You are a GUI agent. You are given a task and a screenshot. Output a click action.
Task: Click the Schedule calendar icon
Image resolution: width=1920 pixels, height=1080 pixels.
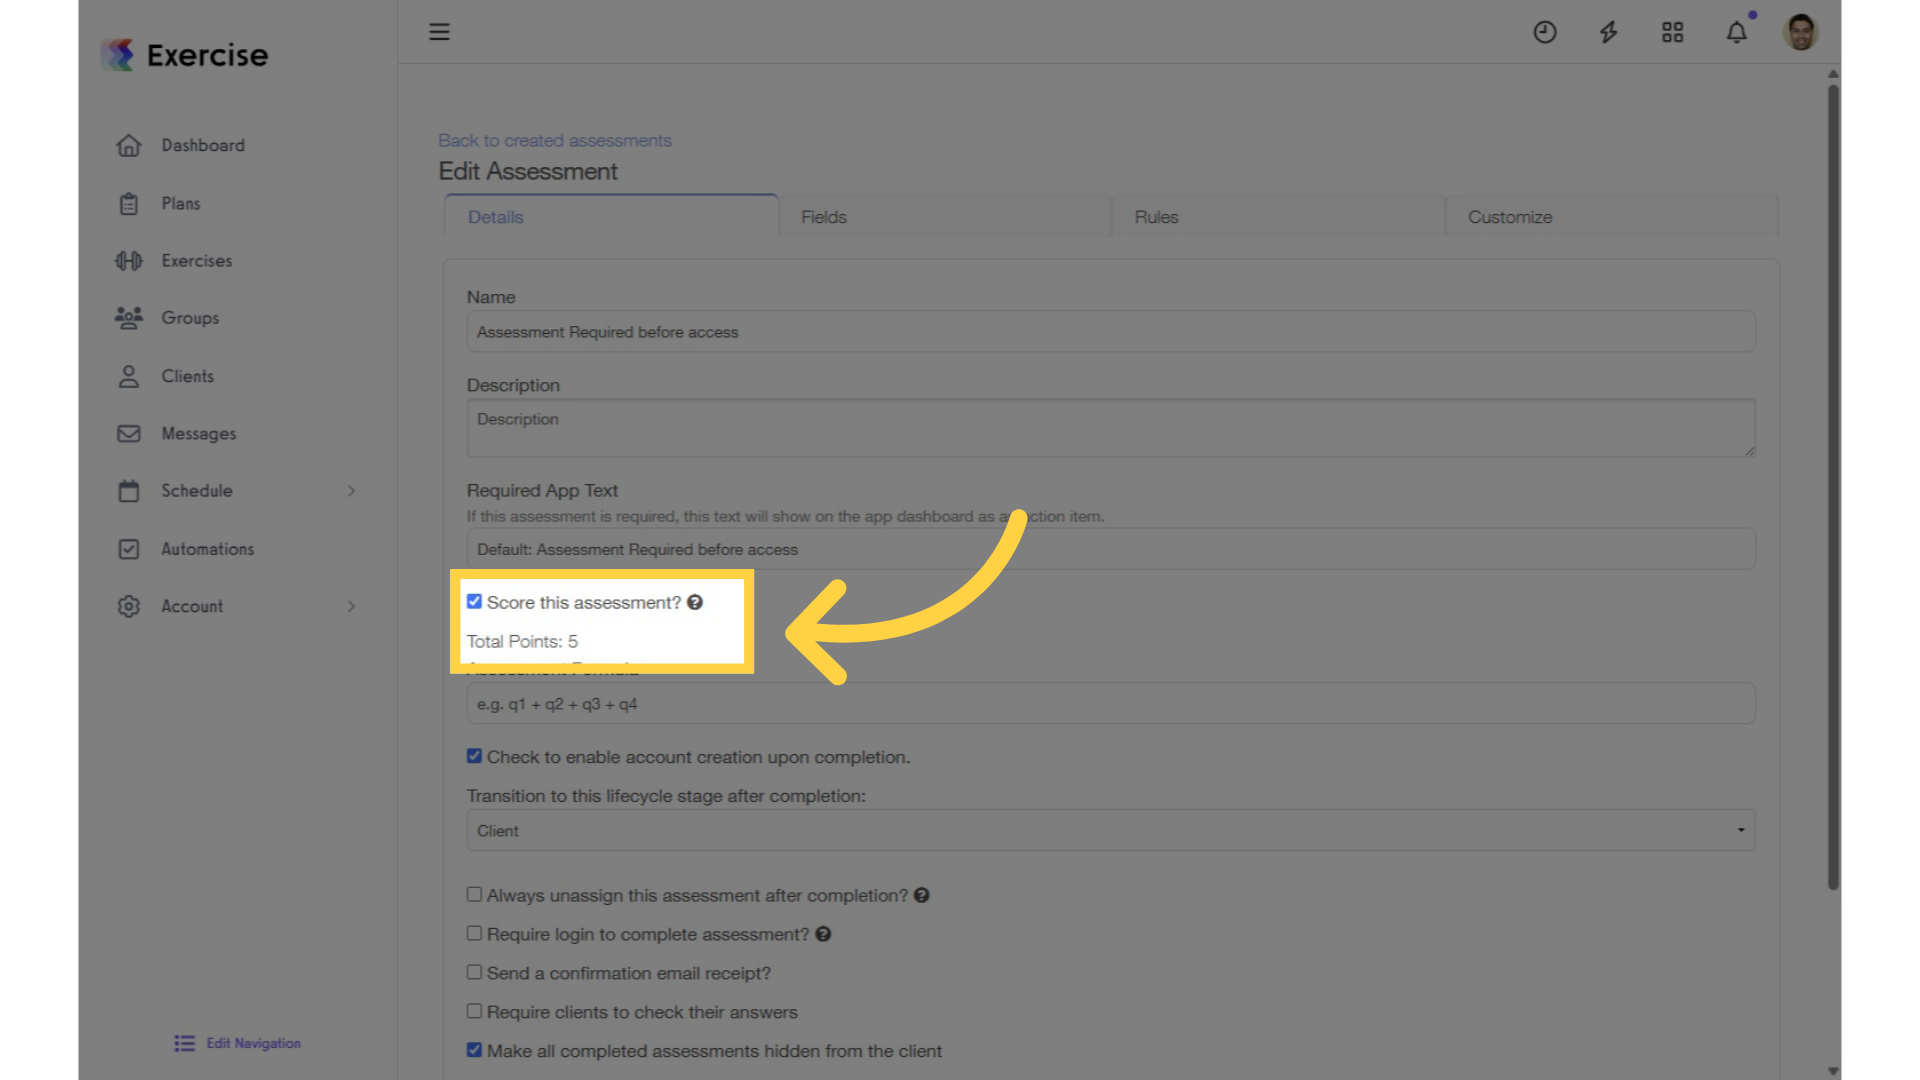click(x=129, y=491)
